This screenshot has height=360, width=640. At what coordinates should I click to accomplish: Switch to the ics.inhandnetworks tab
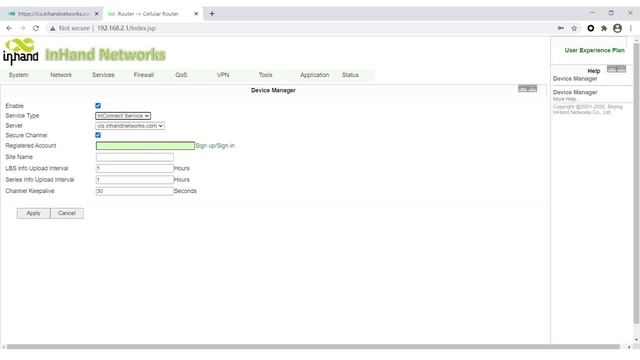pyautogui.click(x=53, y=13)
